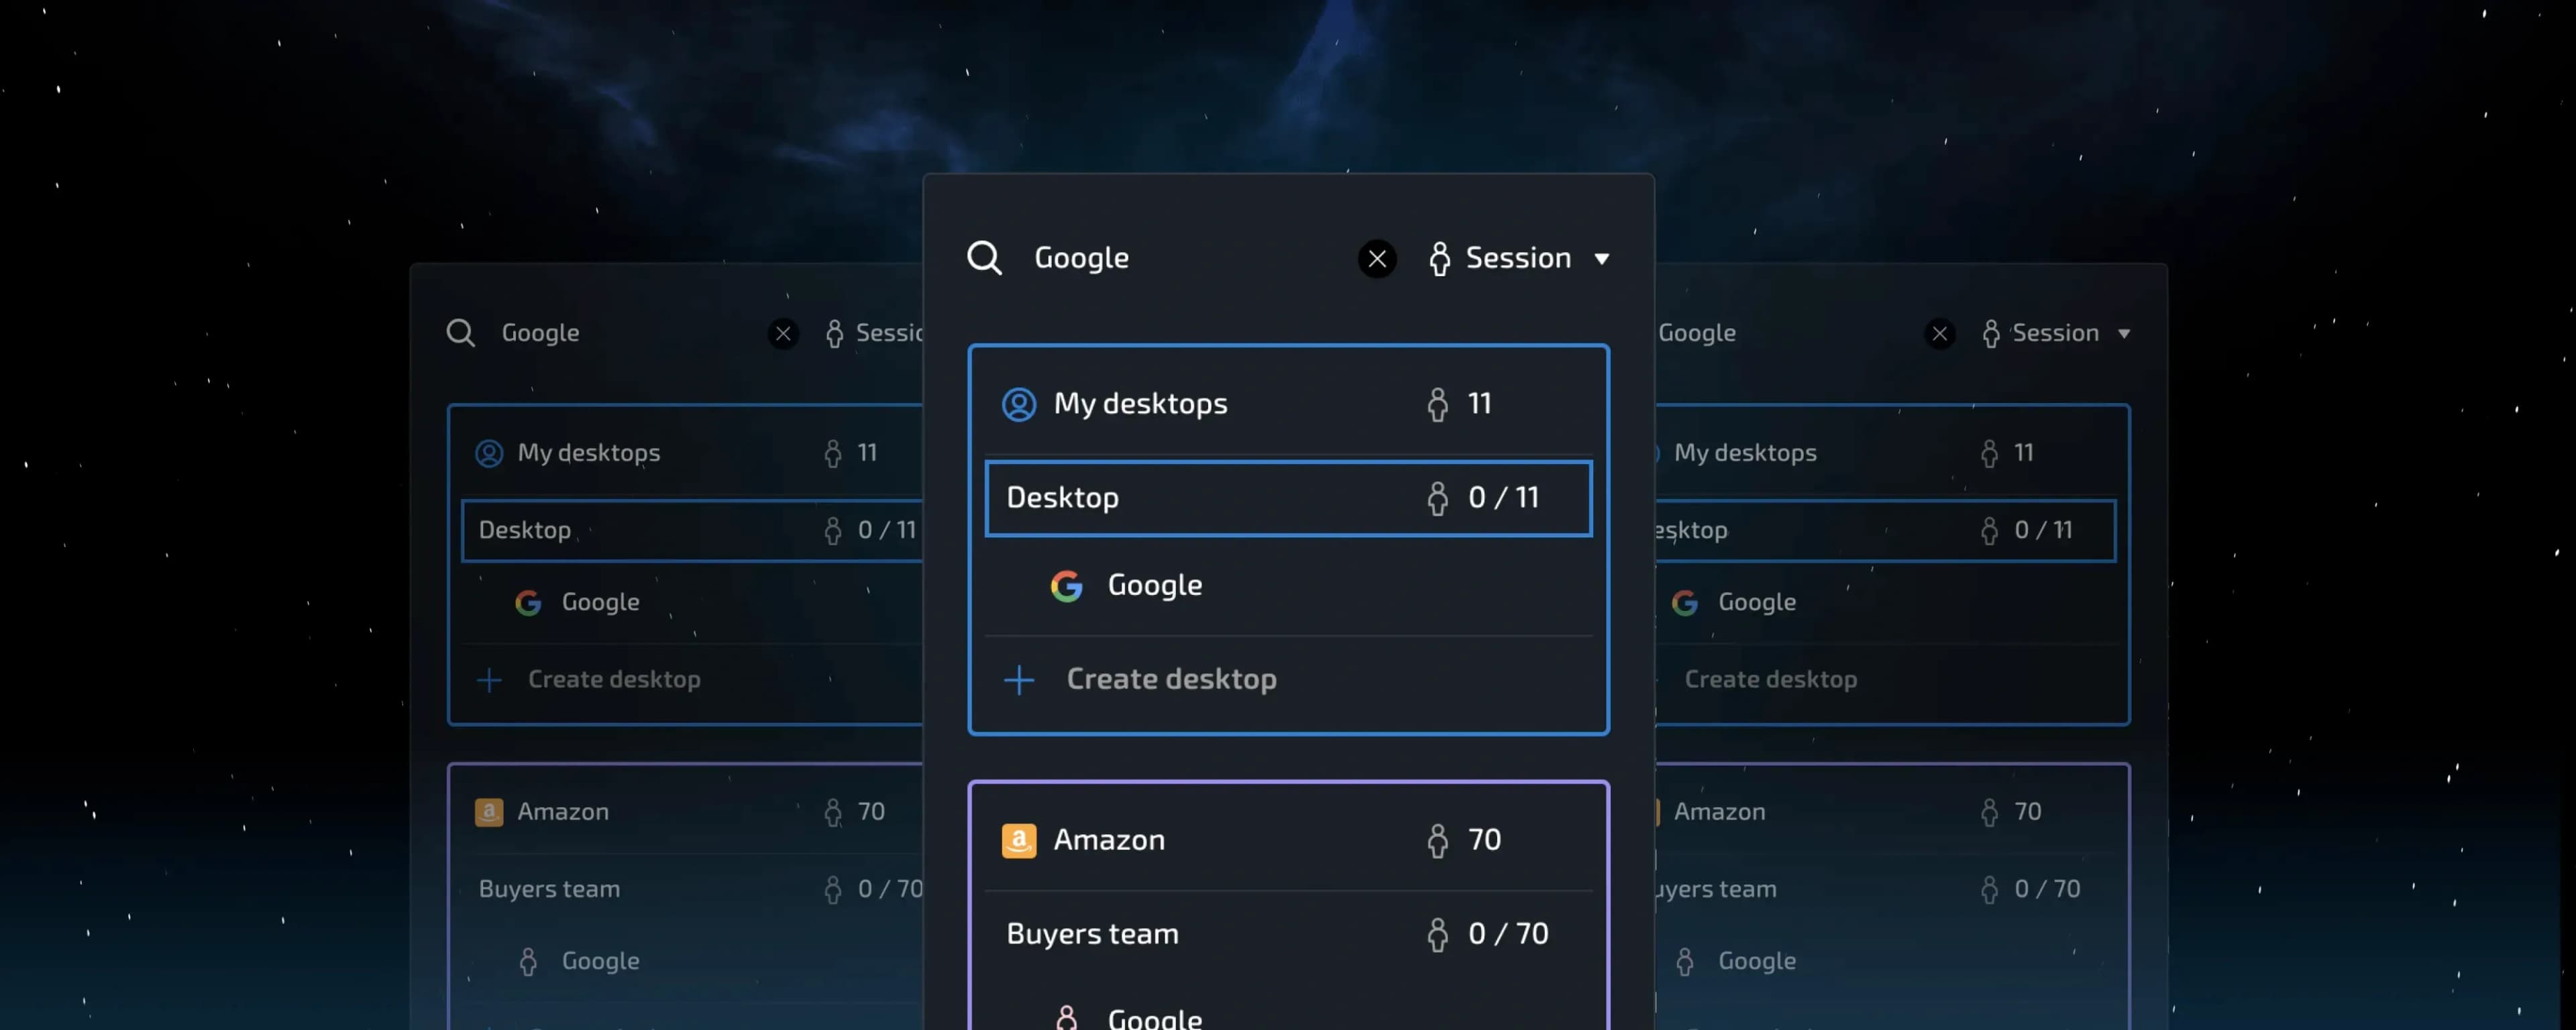Click the Amazon logo icon in center panel
The width and height of the screenshot is (2576, 1030).
[1019, 841]
